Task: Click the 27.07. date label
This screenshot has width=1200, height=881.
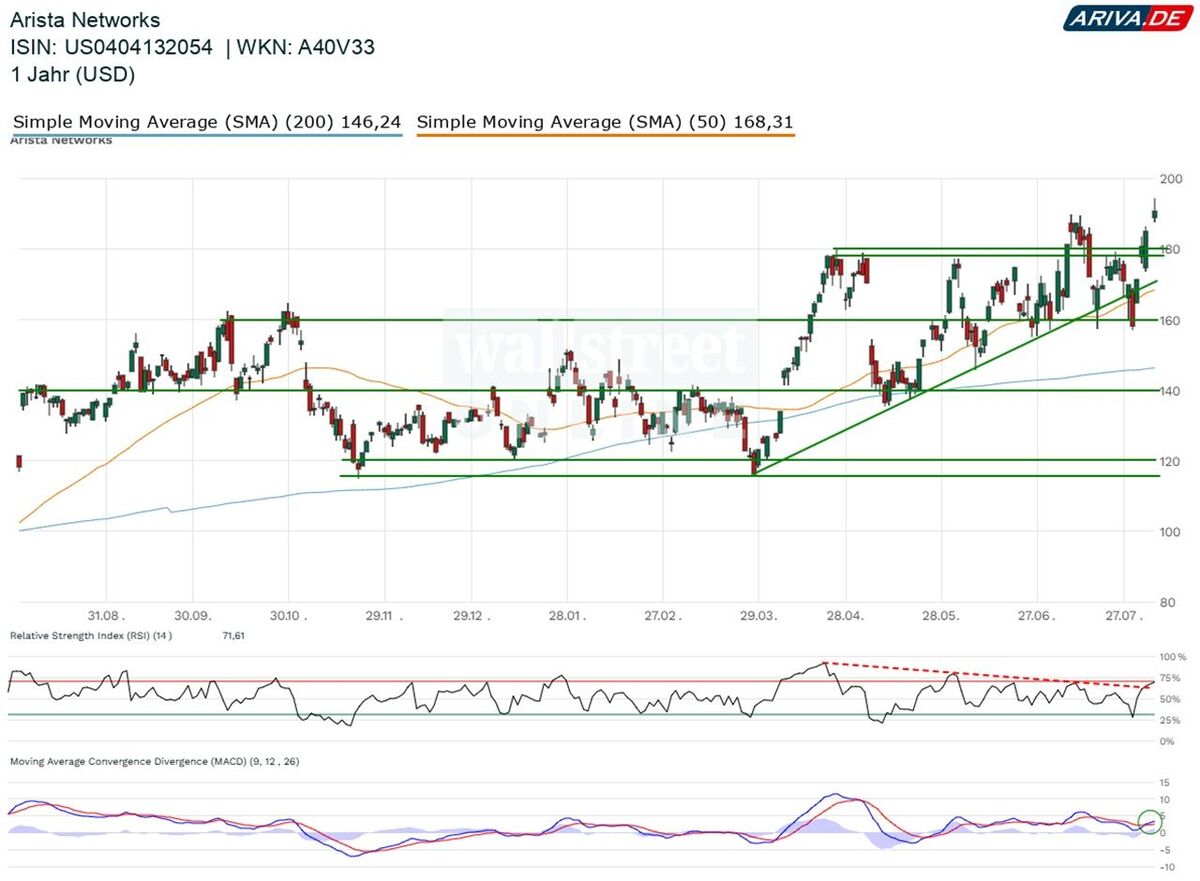Action: (1125, 615)
